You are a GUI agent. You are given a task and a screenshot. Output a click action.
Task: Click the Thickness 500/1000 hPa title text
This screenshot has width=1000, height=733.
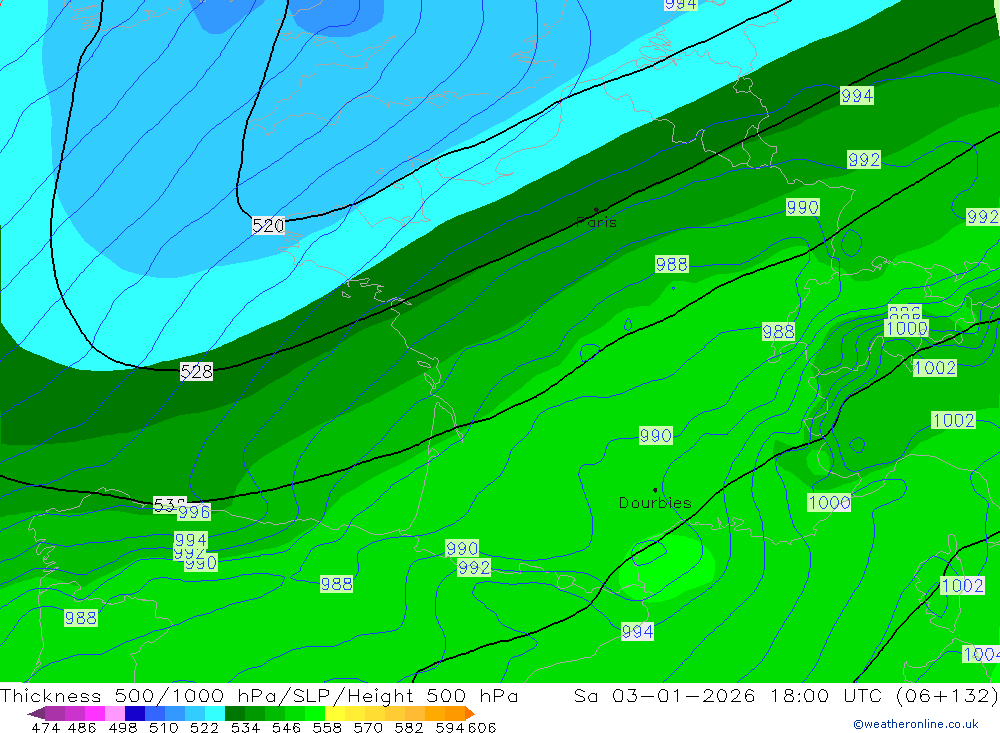(x=259, y=695)
